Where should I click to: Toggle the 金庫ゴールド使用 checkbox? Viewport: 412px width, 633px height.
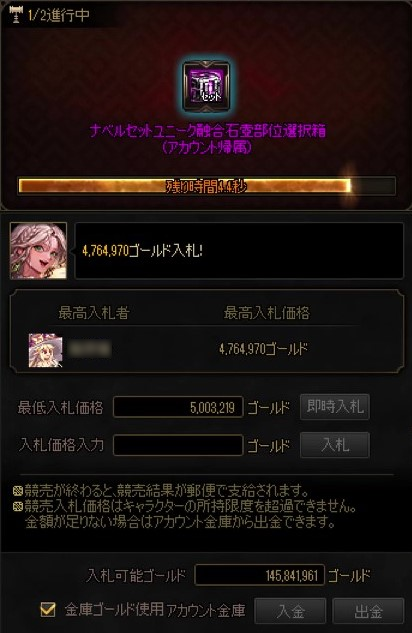point(48,609)
